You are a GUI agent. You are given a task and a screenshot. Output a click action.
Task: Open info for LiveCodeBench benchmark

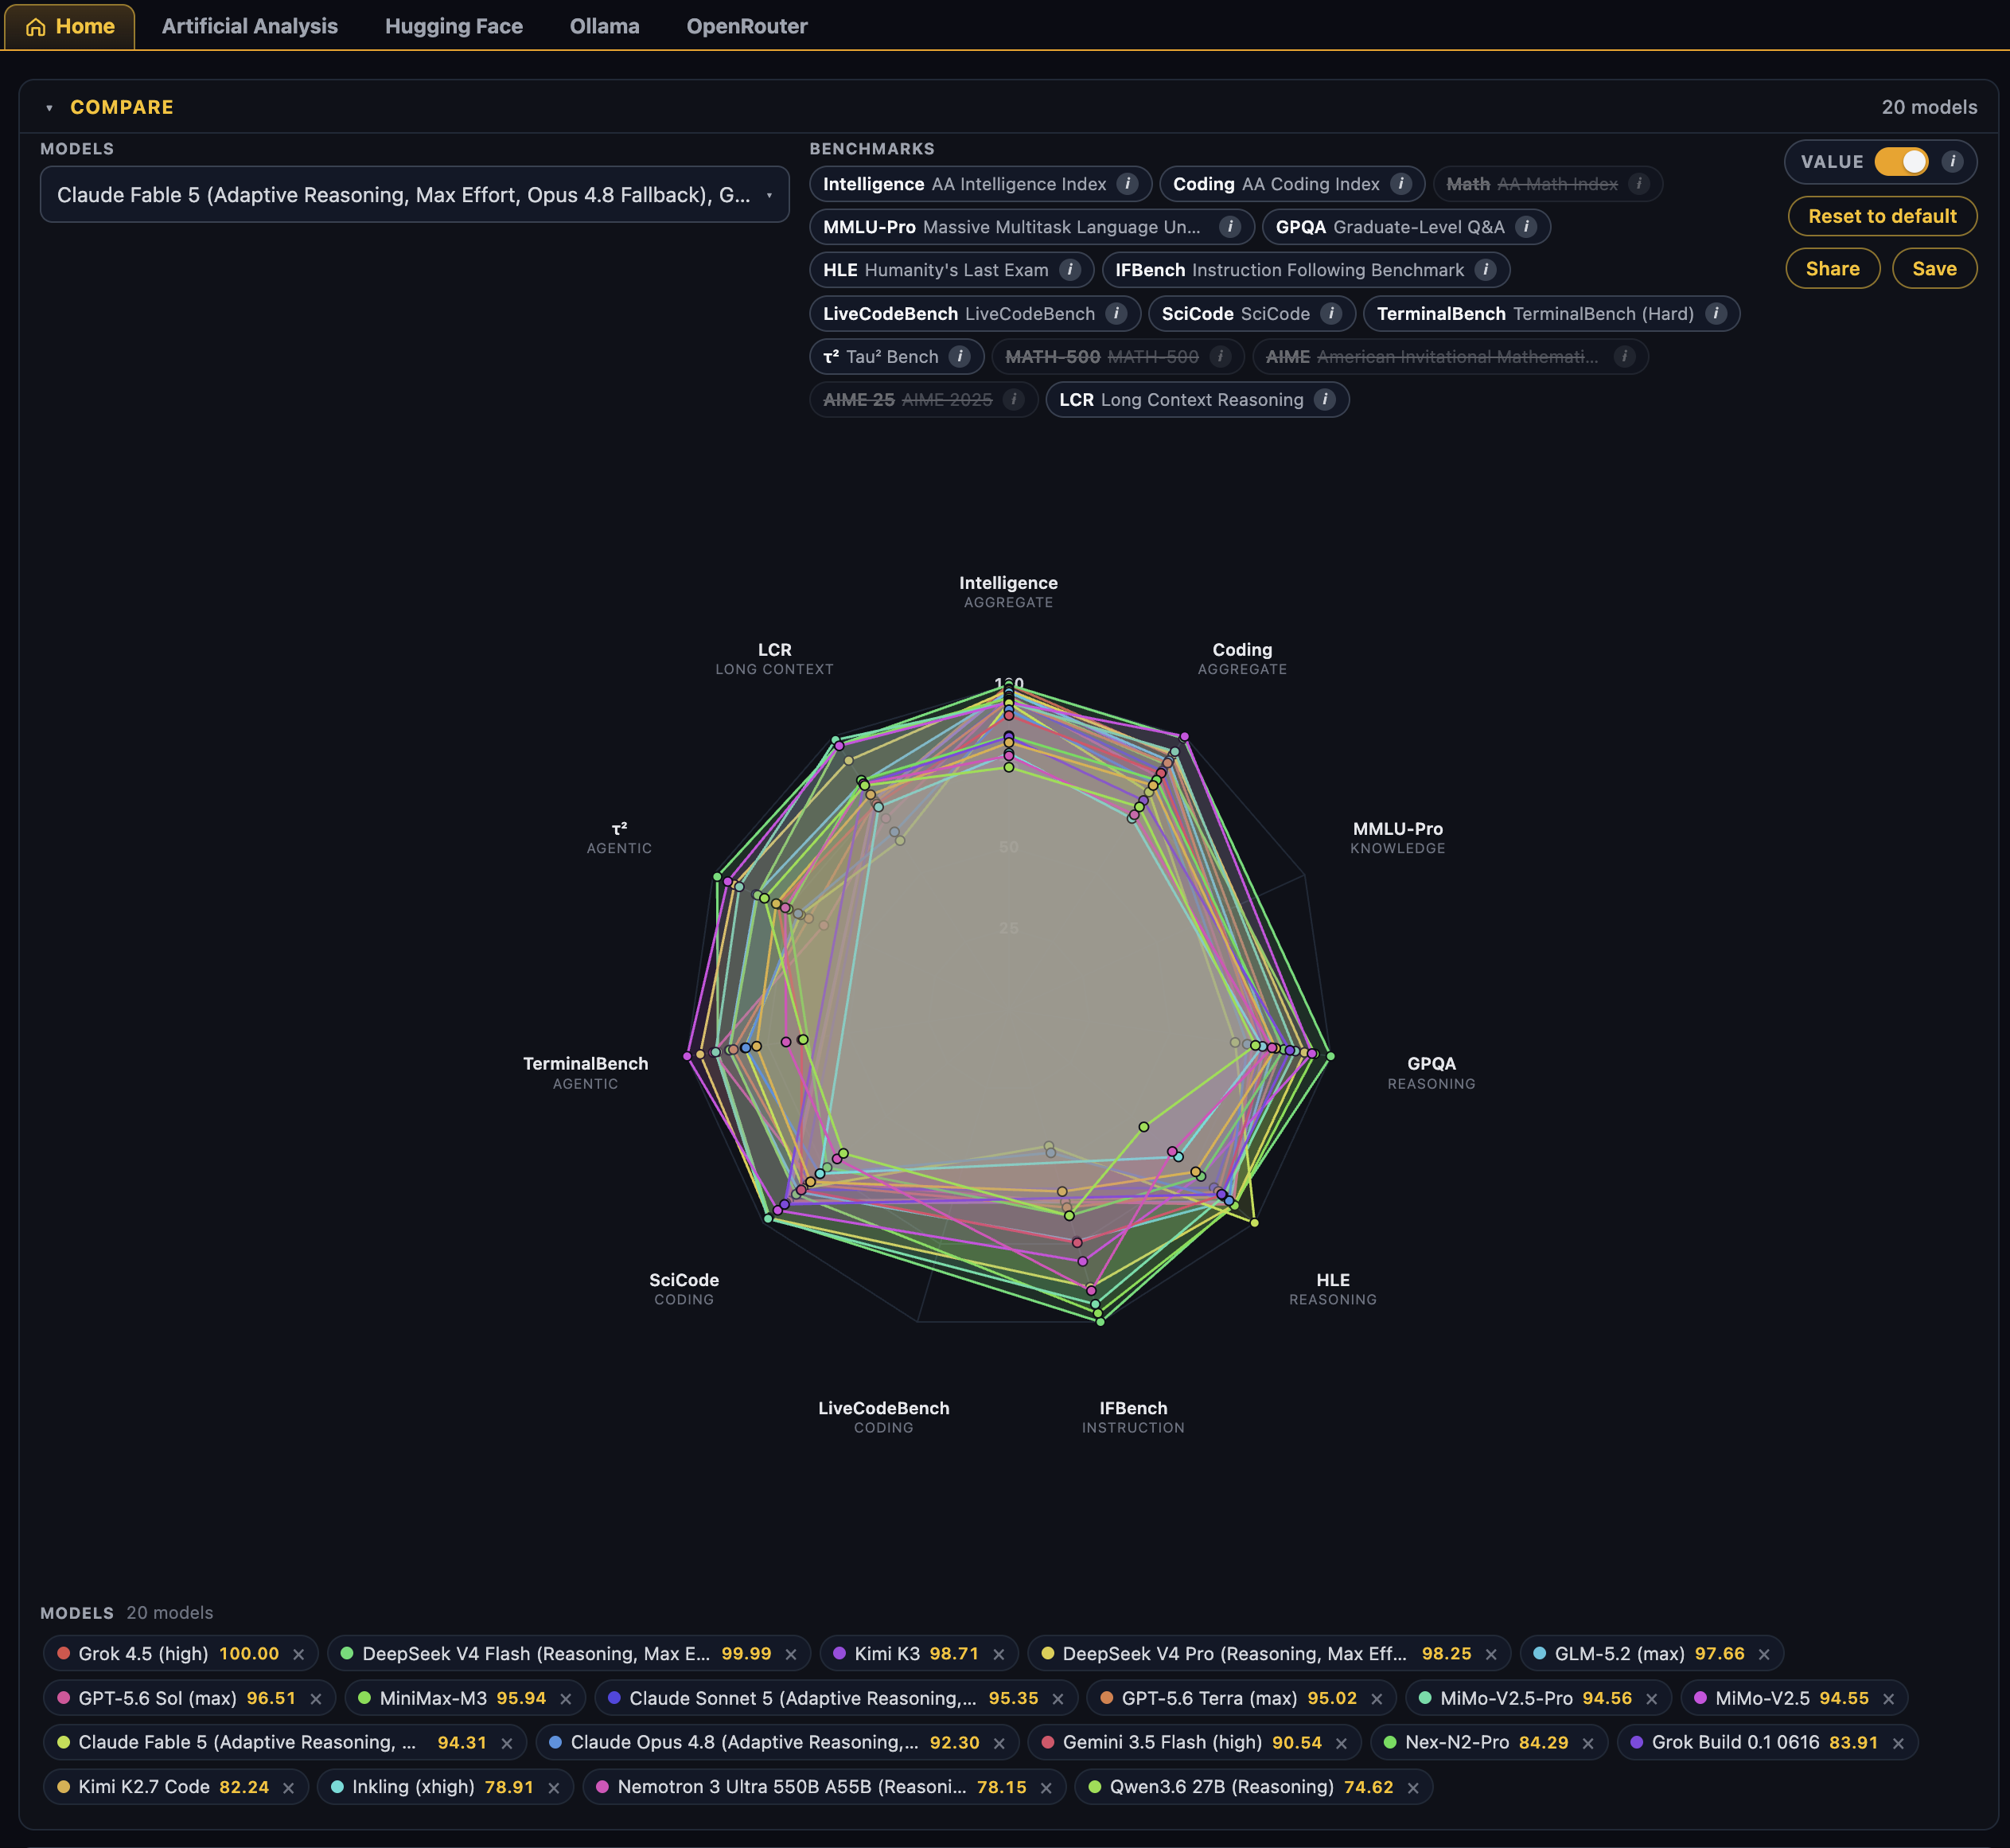pos(1117,314)
